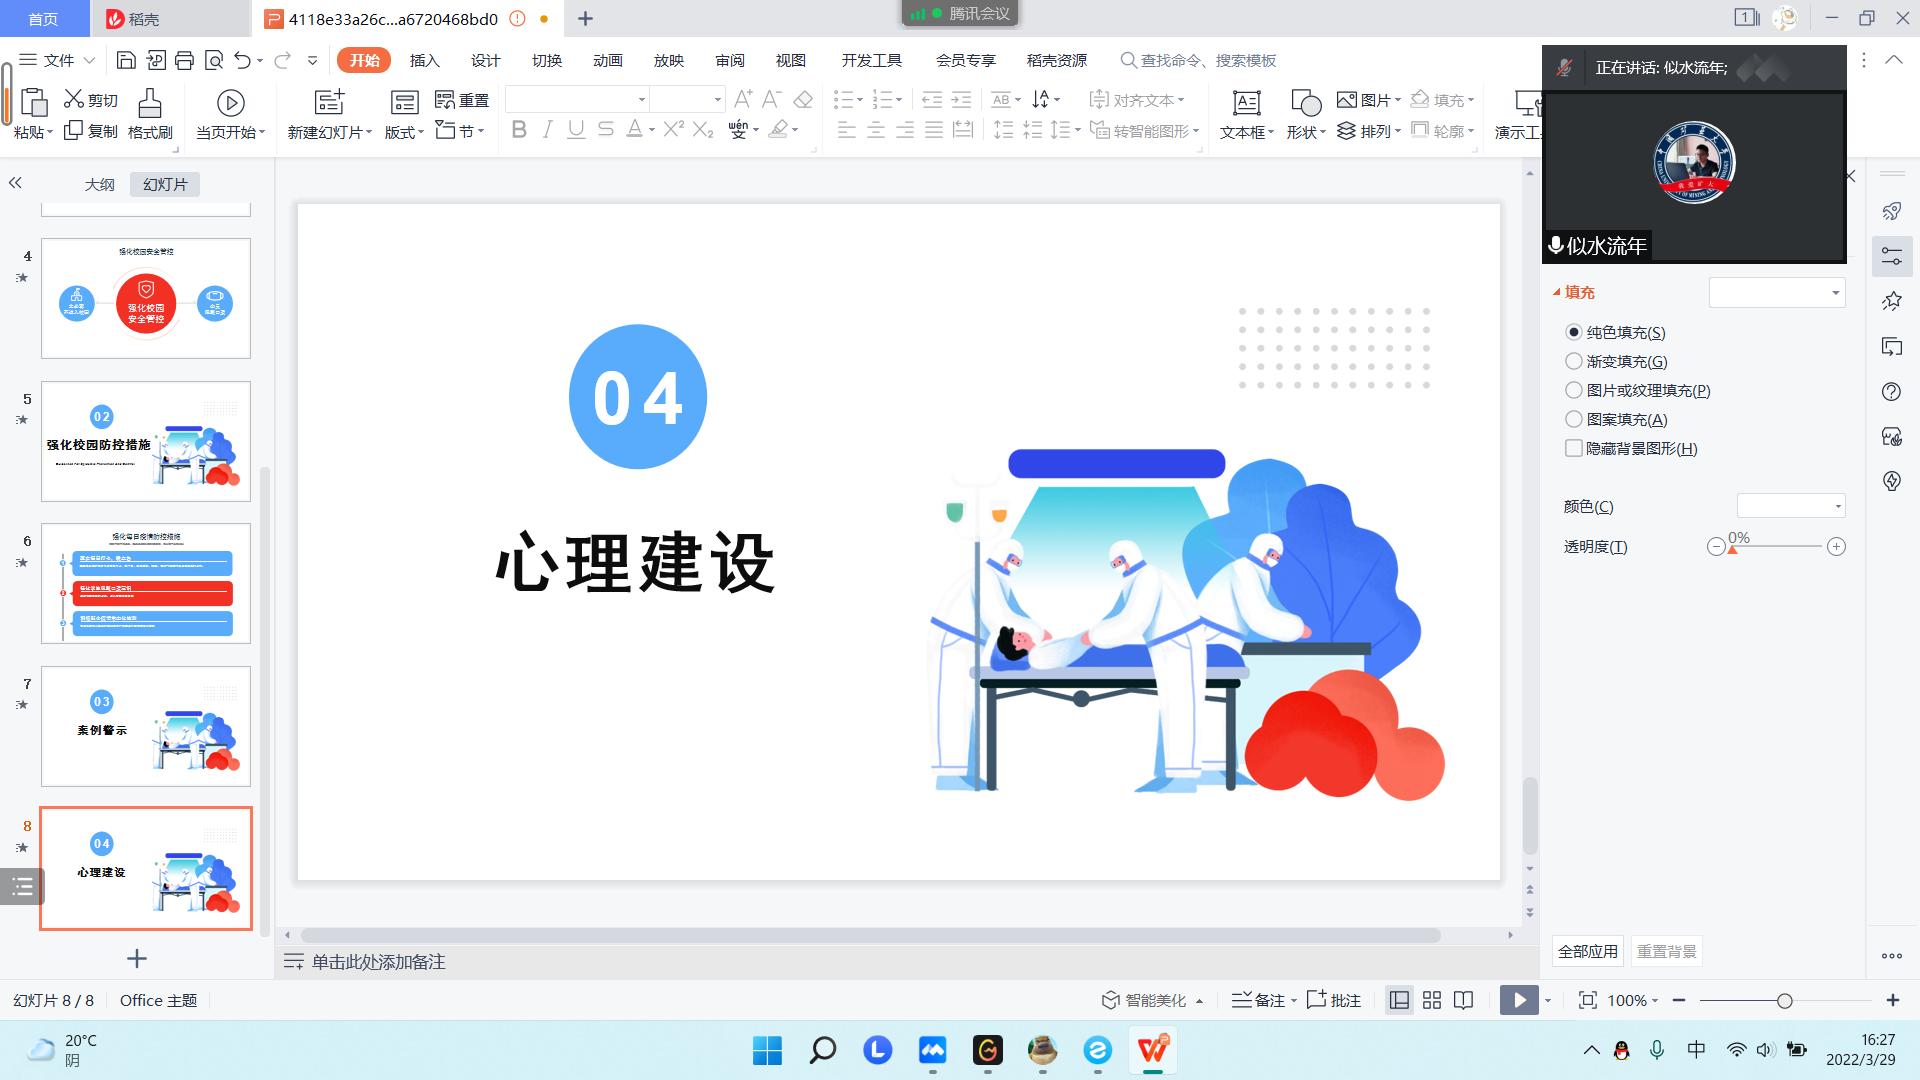The height and width of the screenshot is (1080, 1920).
Task: Open the Insert (插入) ribbon tab
Action: (424, 61)
